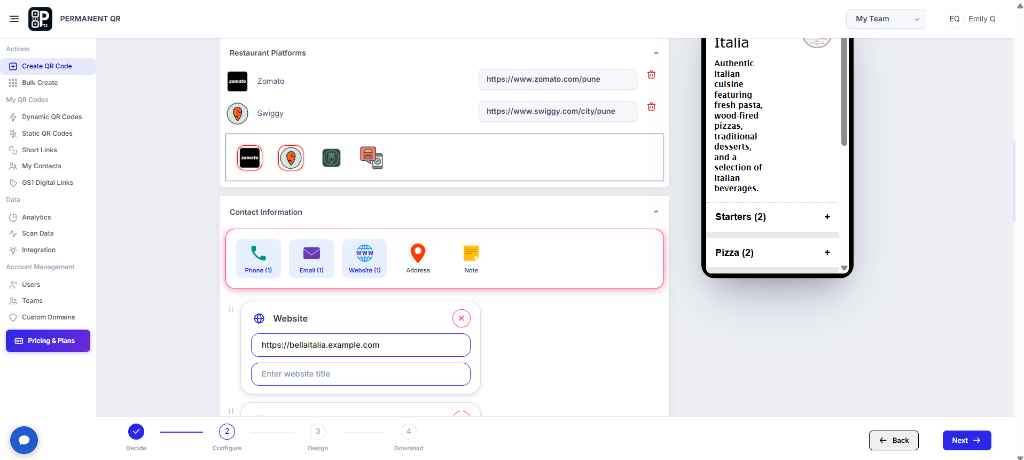Click the preview scroll-down arrow
The width and height of the screenshot is (1024, 460).
[844, 269]
